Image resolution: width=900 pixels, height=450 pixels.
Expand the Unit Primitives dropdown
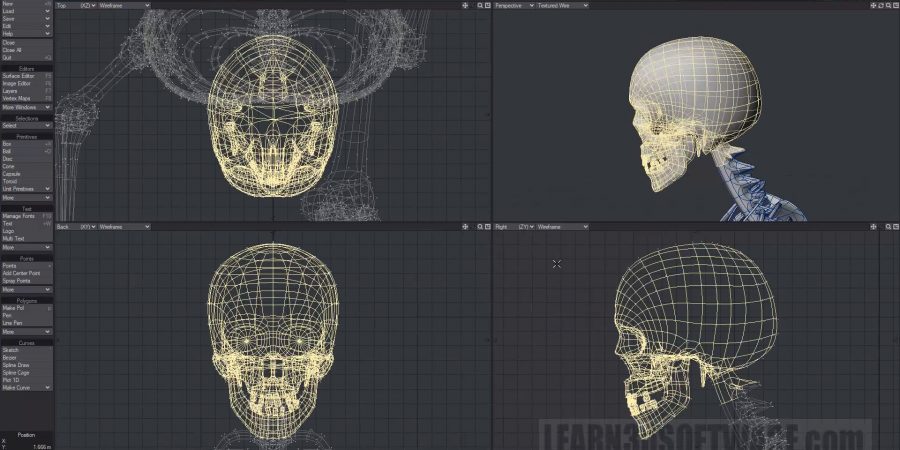click(27, 188)
